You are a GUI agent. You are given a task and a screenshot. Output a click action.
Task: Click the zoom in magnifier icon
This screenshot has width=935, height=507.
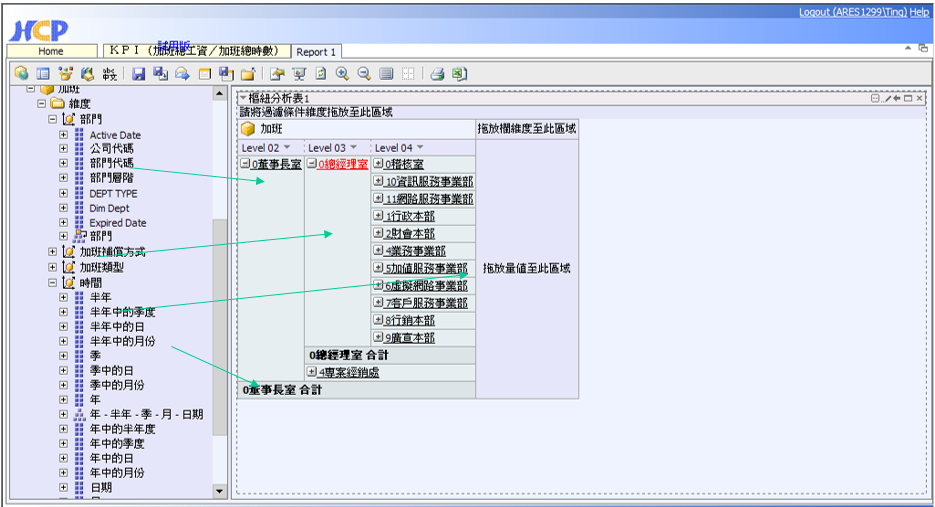[x=342, y=73]
